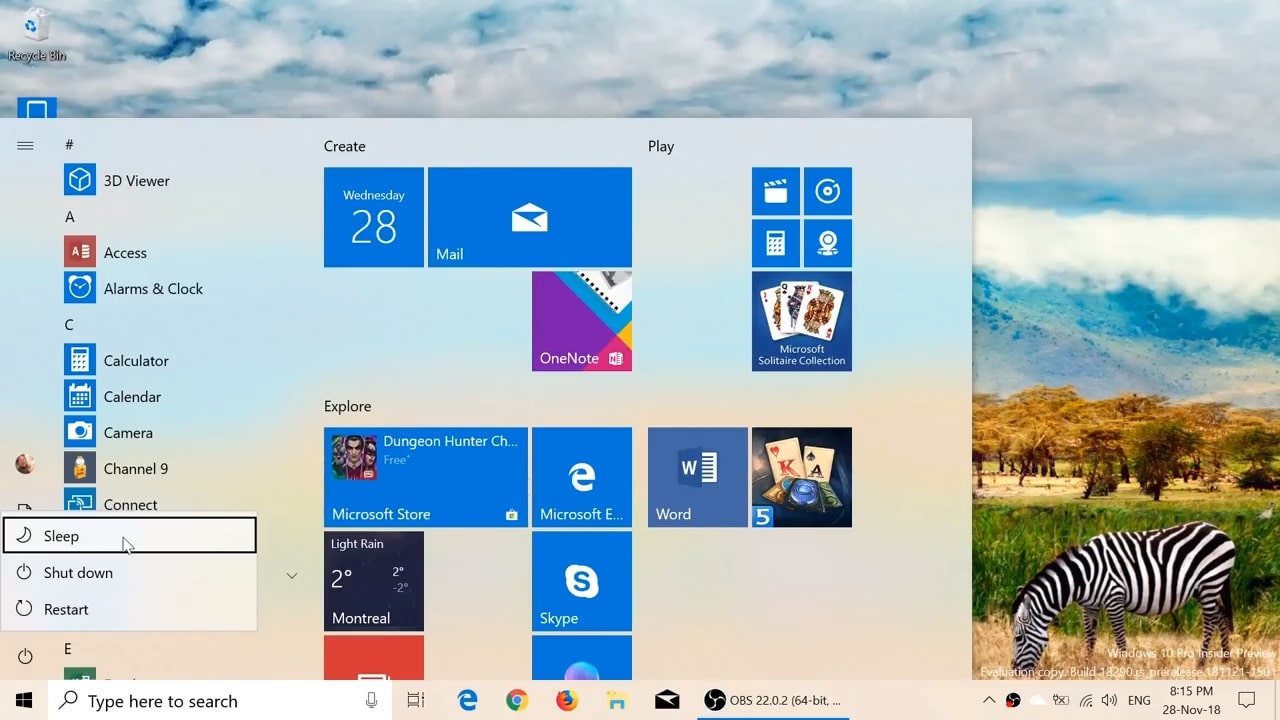Open File Explorer from the taskbar
The height and width of the screenshot is (720, 1280).
pos(617,700)
